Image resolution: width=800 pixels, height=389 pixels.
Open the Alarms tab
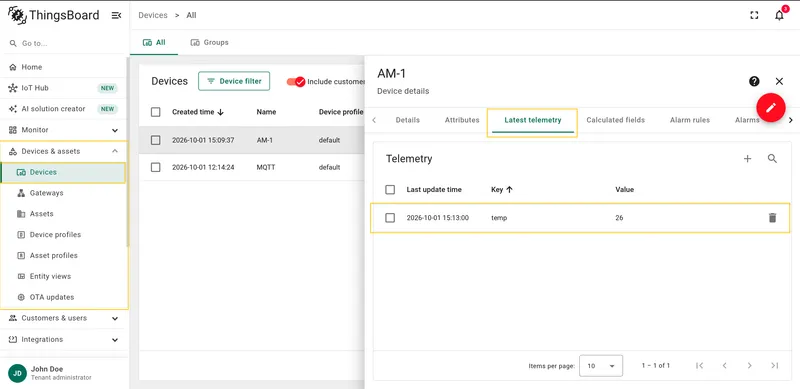click(747, 120)
